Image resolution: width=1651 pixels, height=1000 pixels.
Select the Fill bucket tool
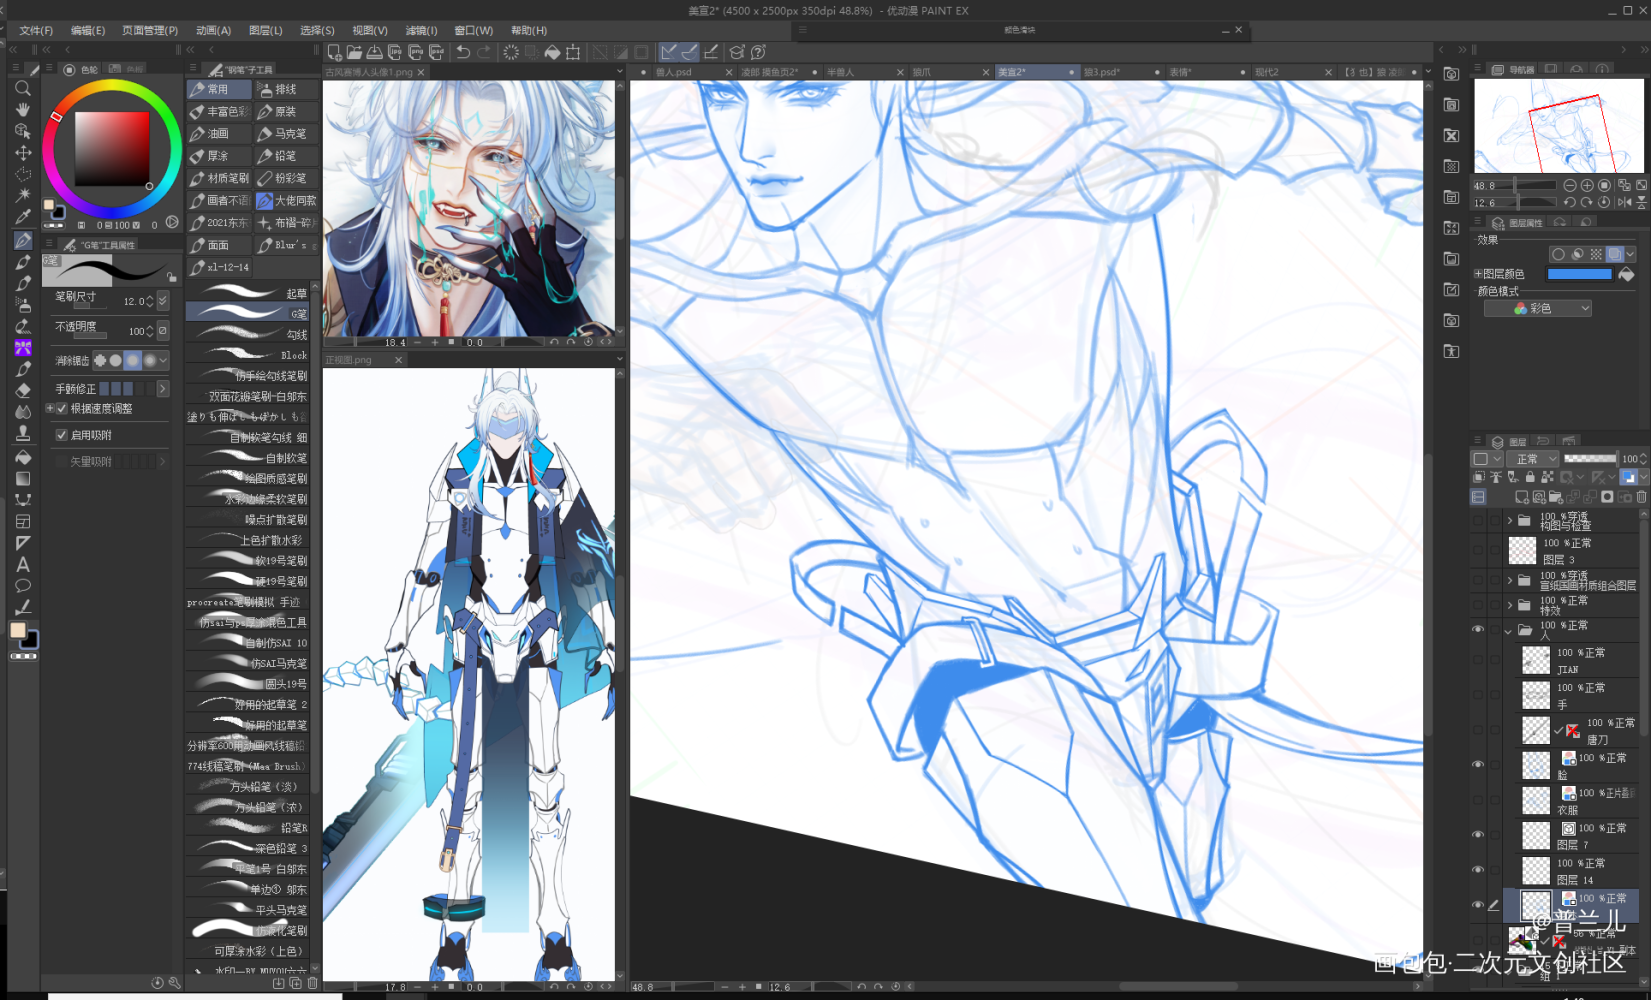tap(22, 456)
